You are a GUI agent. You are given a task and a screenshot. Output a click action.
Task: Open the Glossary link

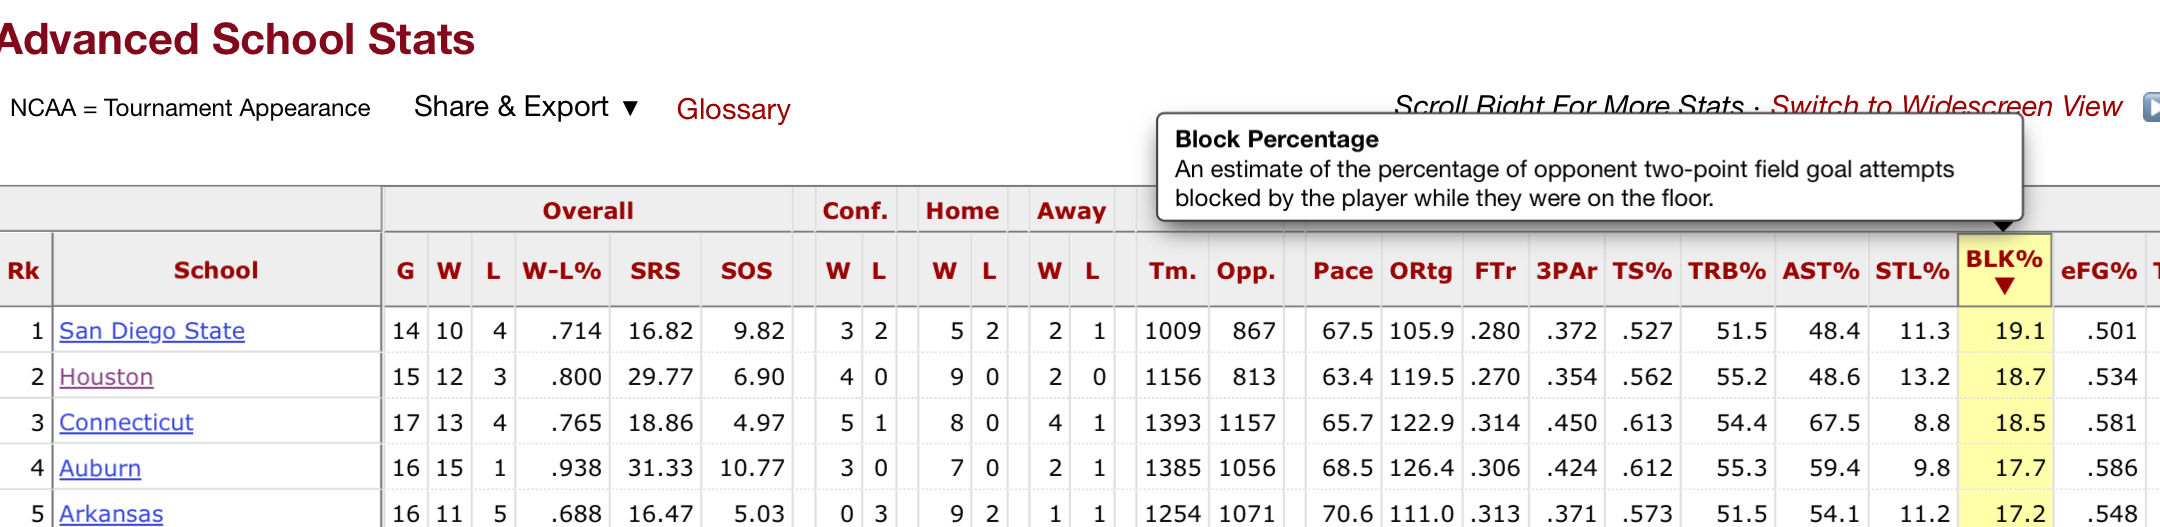point(733,109)
